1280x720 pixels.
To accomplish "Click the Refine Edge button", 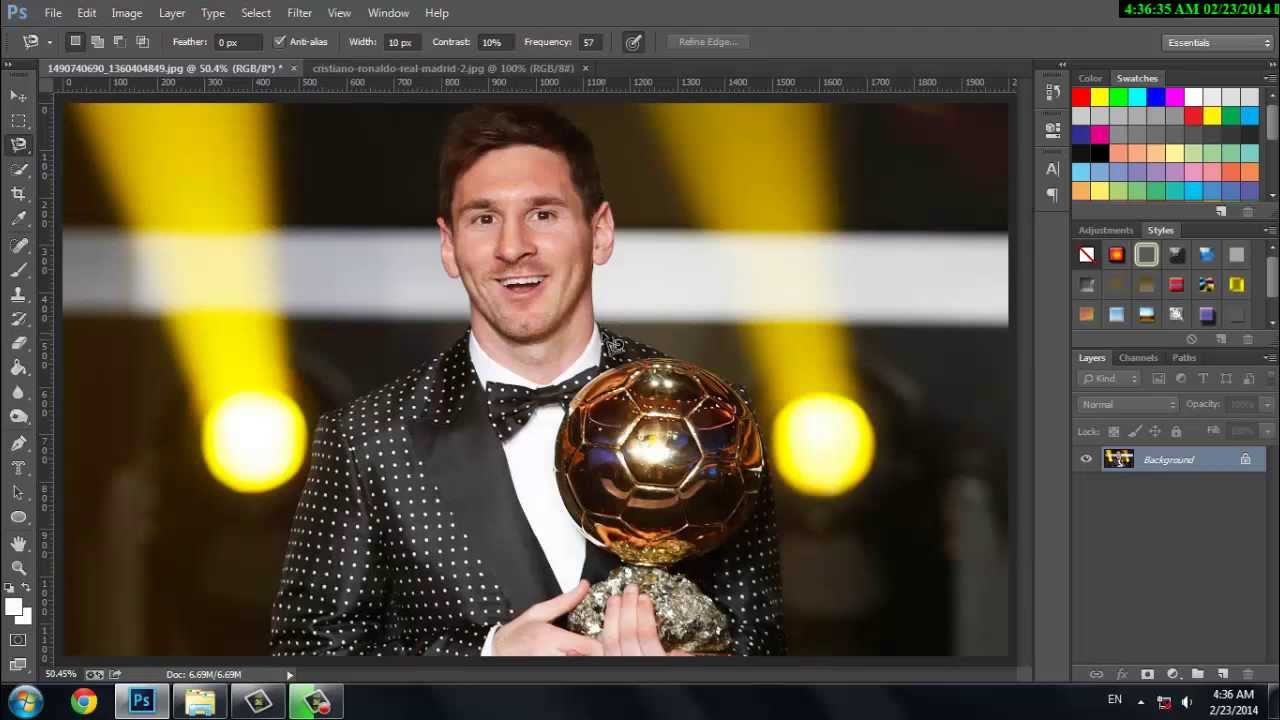I will coord(707,42).
